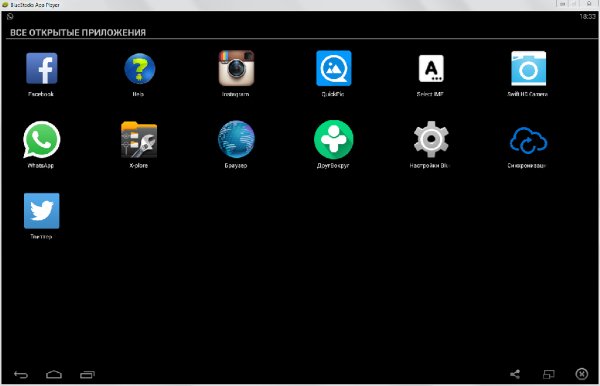Minimize the BlueStacks App Player window

click(562, 4)
